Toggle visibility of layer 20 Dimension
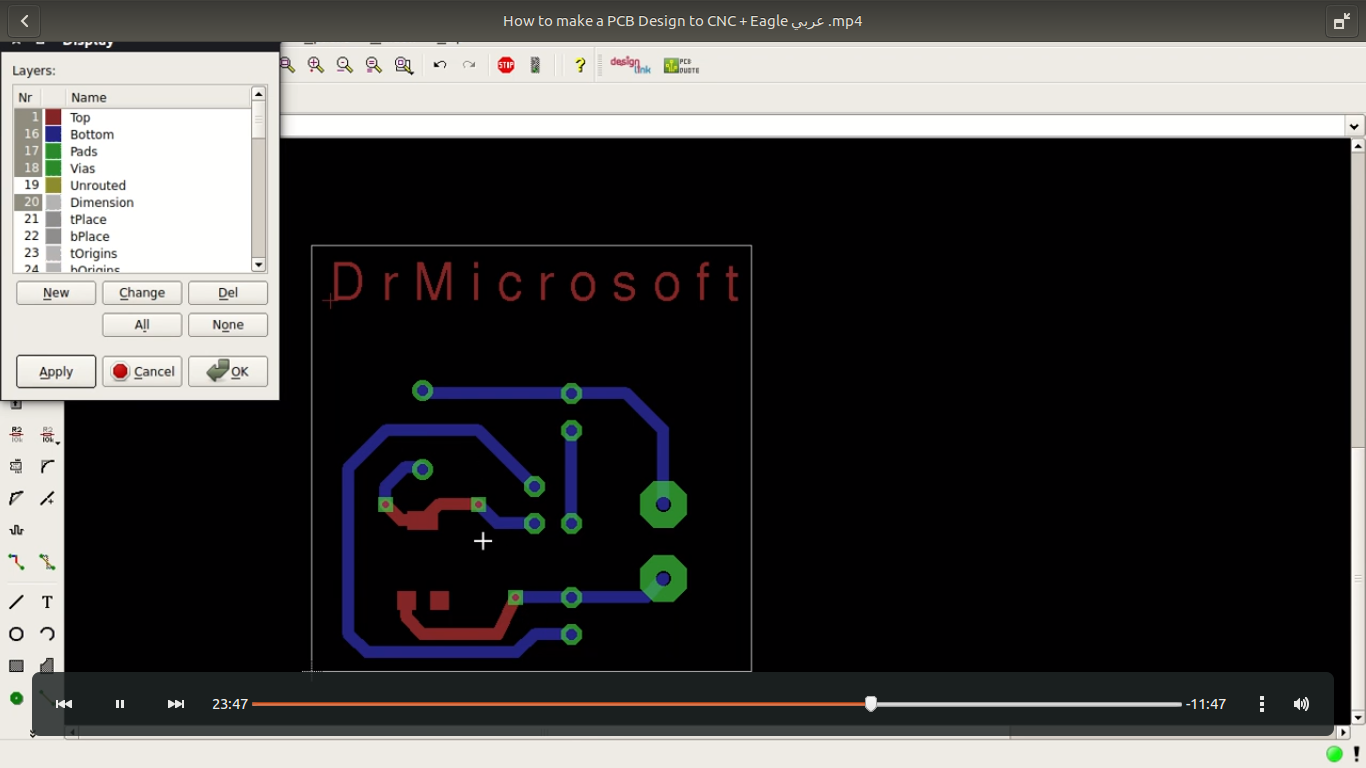The width and height of the screenshot is (1366, 768). (28, 202)
